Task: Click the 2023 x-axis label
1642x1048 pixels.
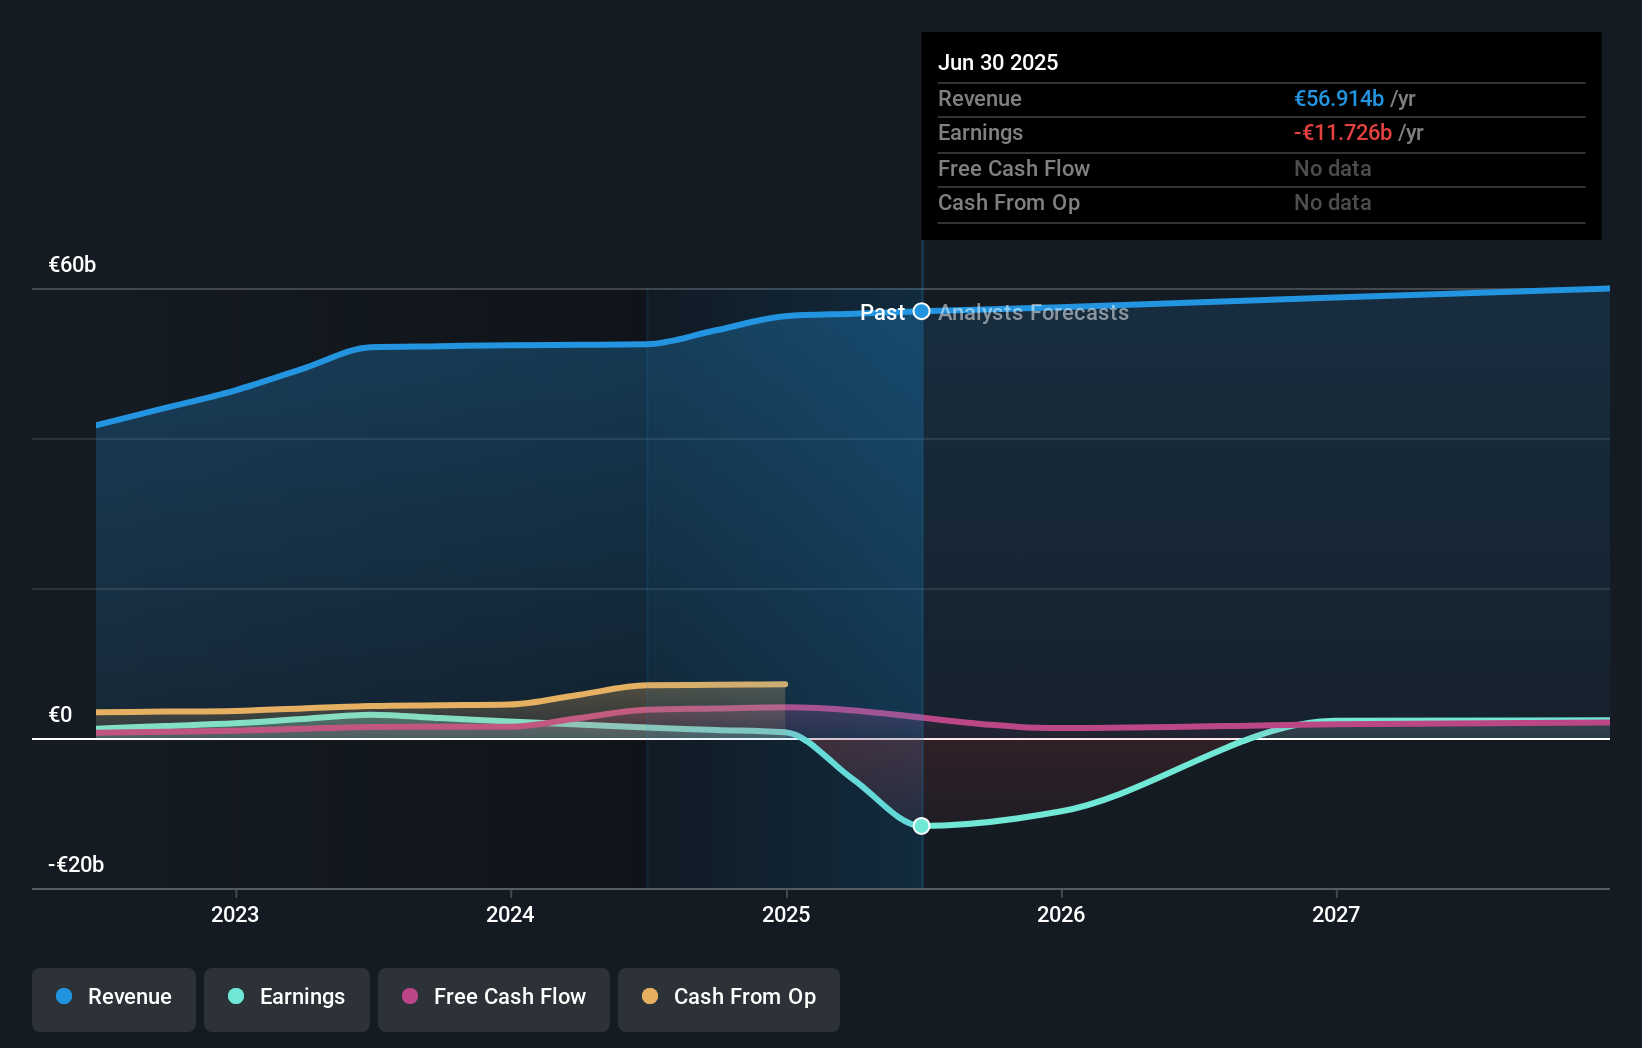Action: point(235,915)
